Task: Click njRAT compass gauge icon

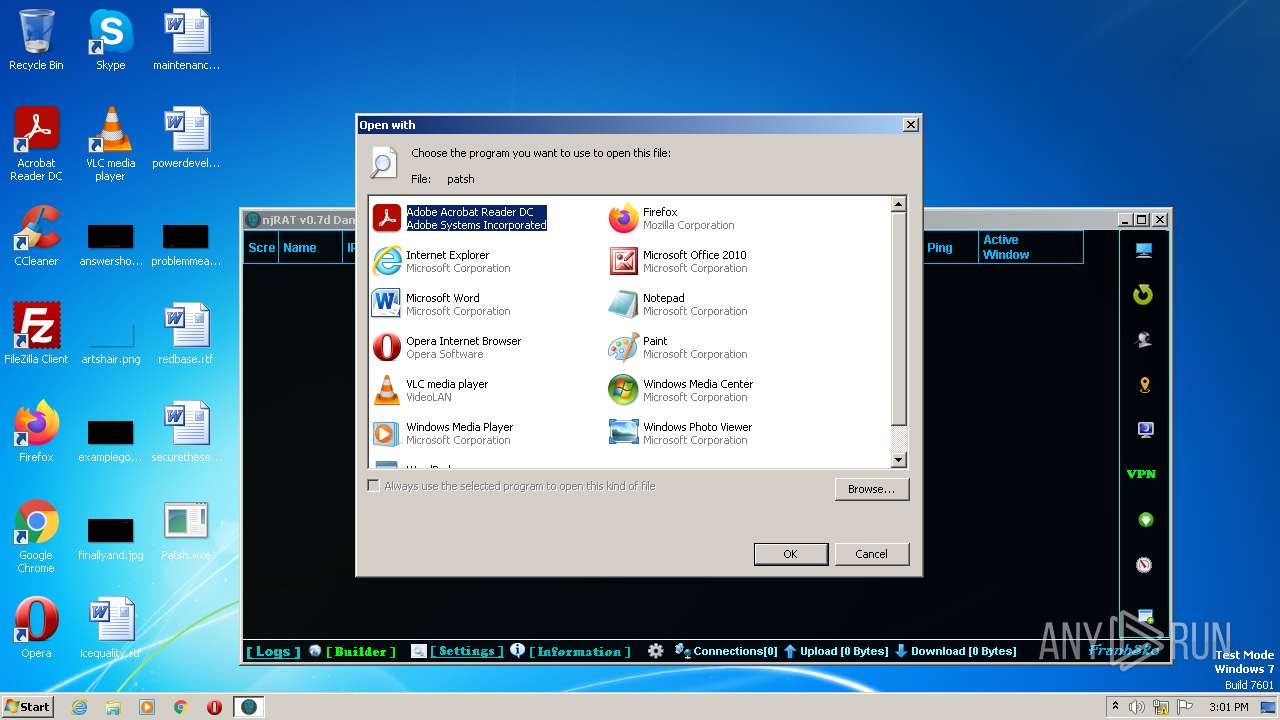Action: coord(1144,565)
